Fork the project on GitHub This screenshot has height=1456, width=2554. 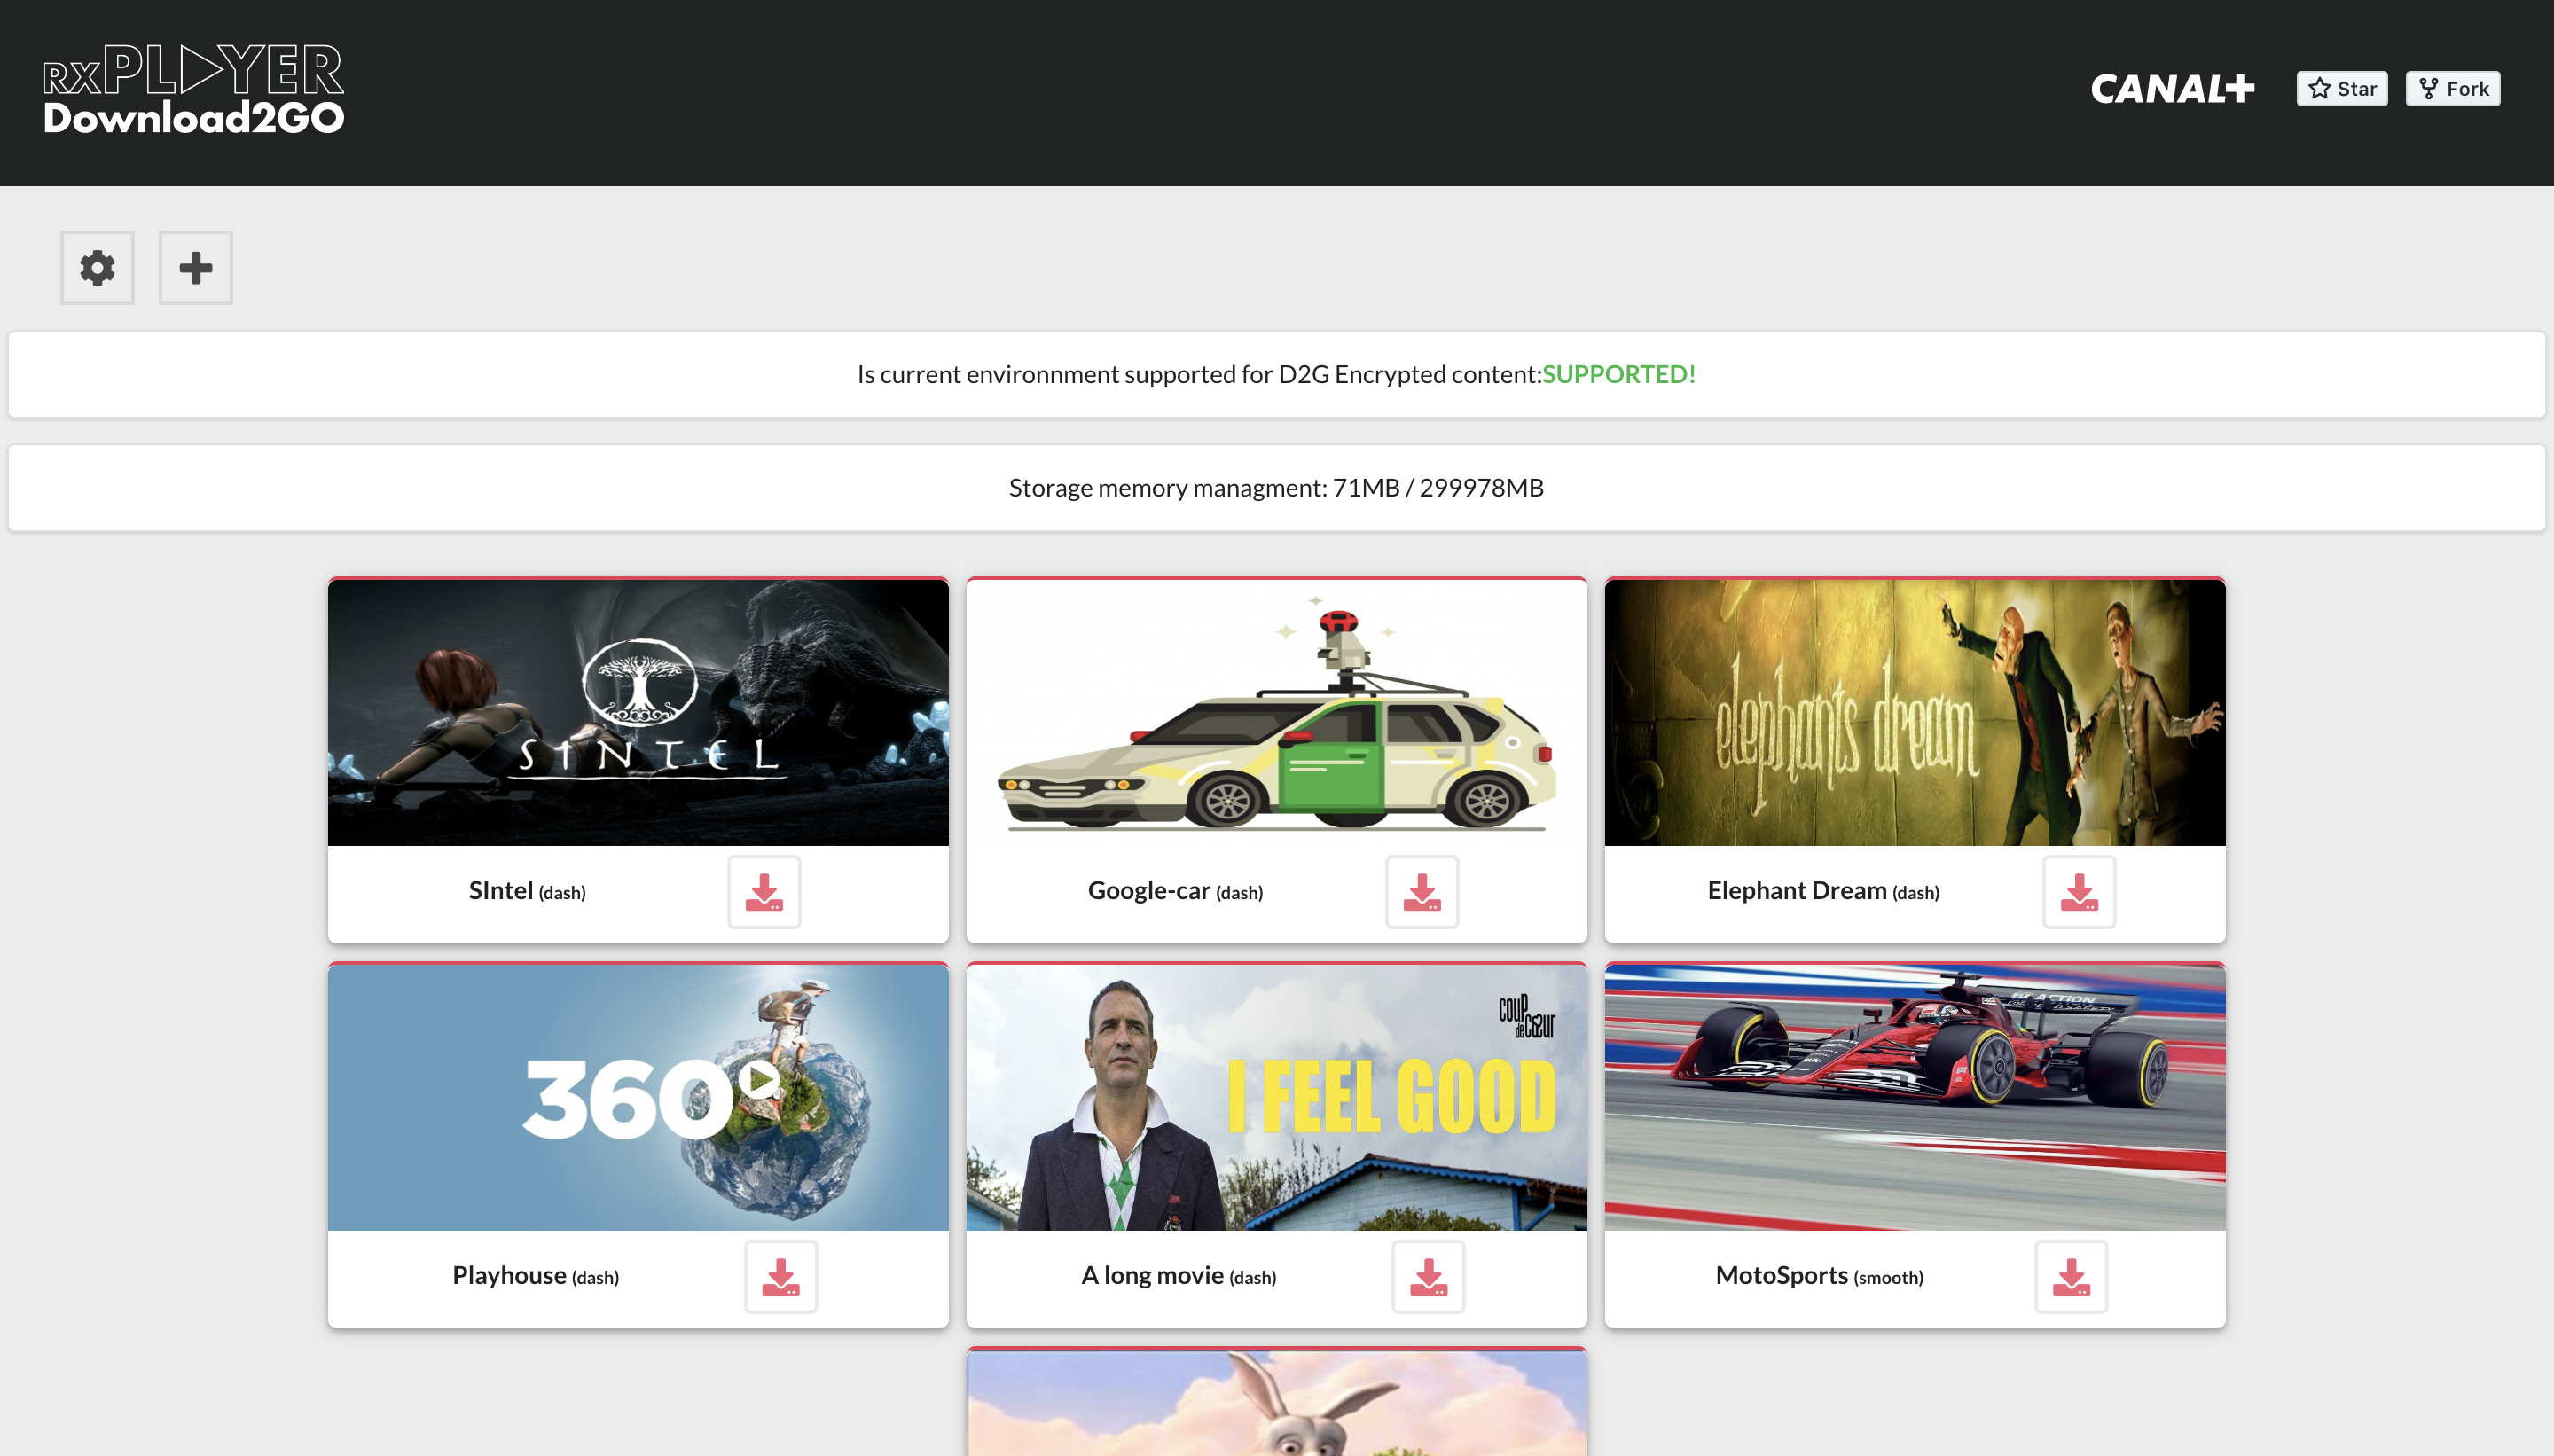2453,89
